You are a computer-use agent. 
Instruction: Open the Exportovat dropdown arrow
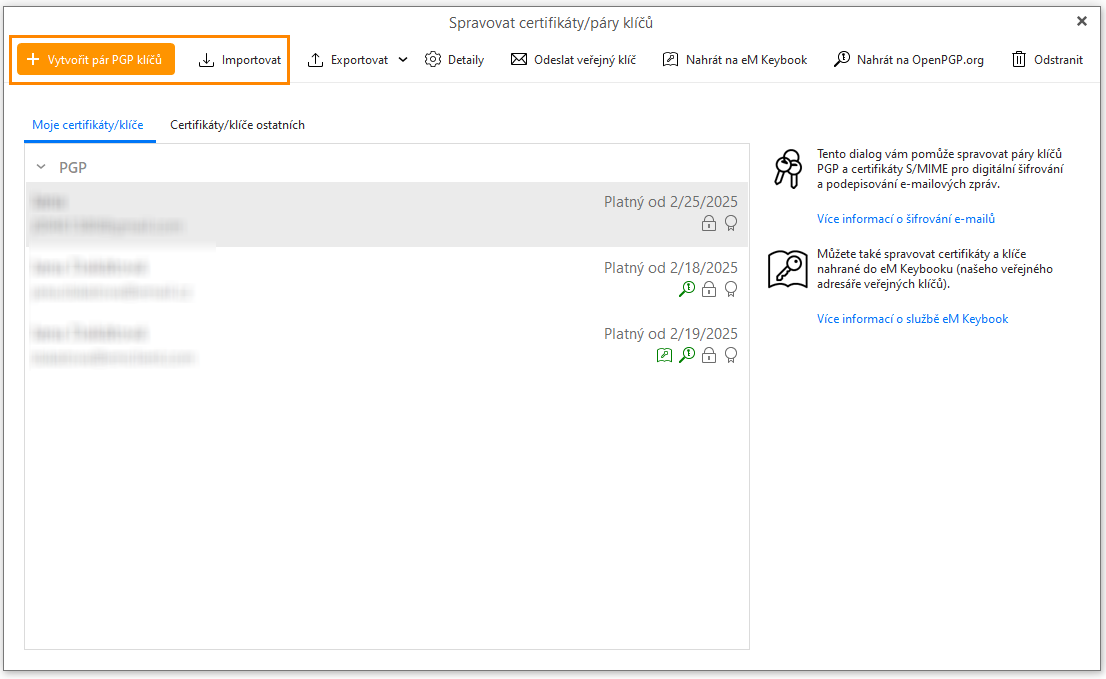coord(403,60)
